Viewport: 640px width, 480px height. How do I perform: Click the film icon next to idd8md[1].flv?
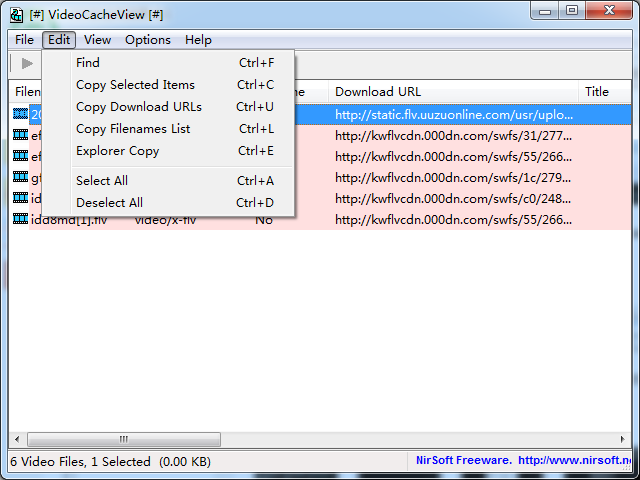click(x=20, y=219)
